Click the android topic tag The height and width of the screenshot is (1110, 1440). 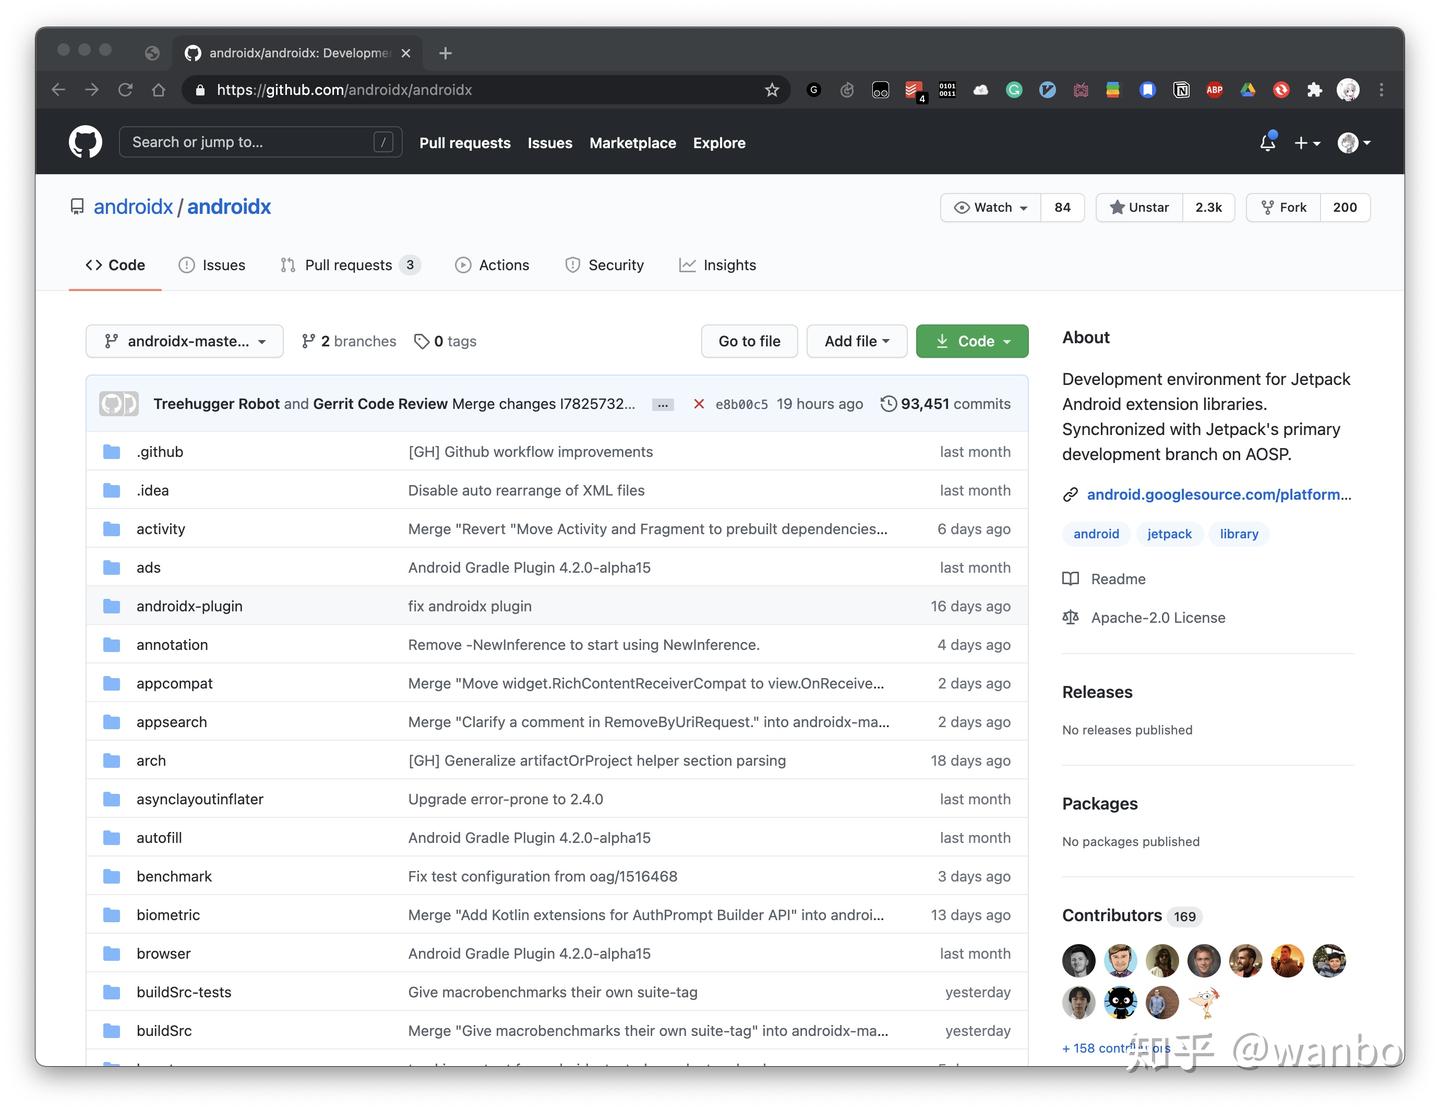pos(1096,534)
